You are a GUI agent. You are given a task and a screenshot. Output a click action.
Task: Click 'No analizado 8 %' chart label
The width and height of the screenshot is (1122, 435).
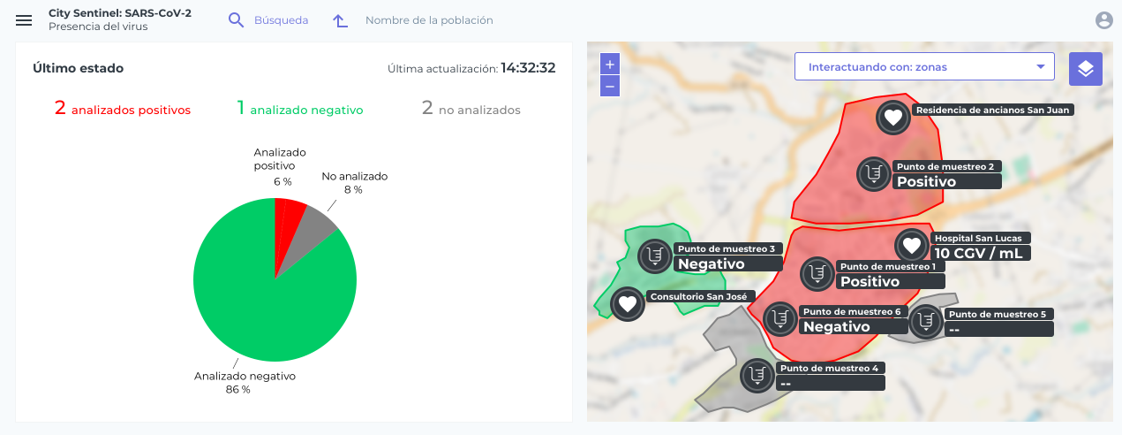click(354, 182)
